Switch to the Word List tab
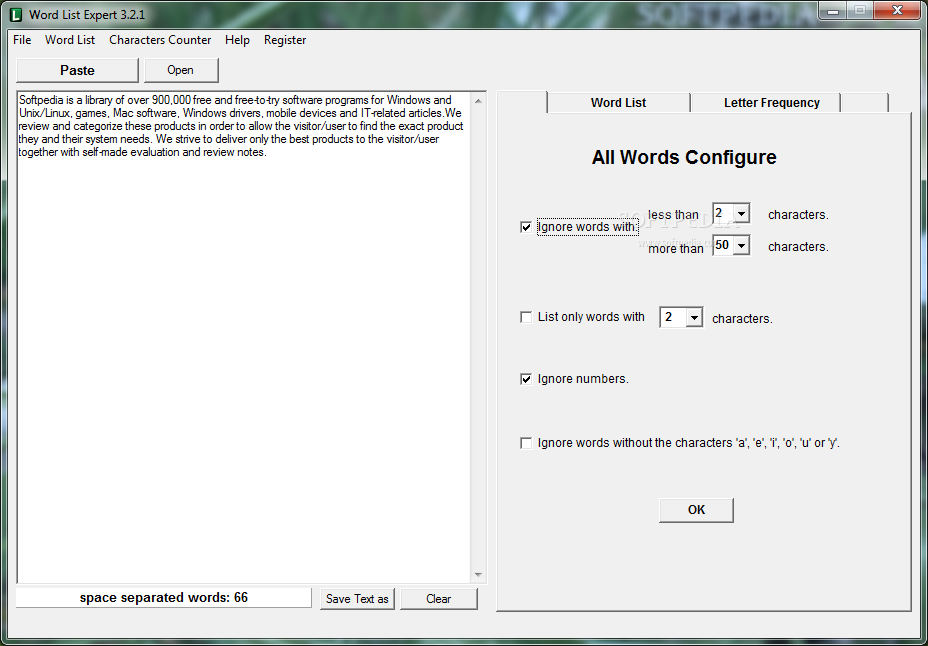Viewport: 928px width, 646px height. [x=618, y=102]
